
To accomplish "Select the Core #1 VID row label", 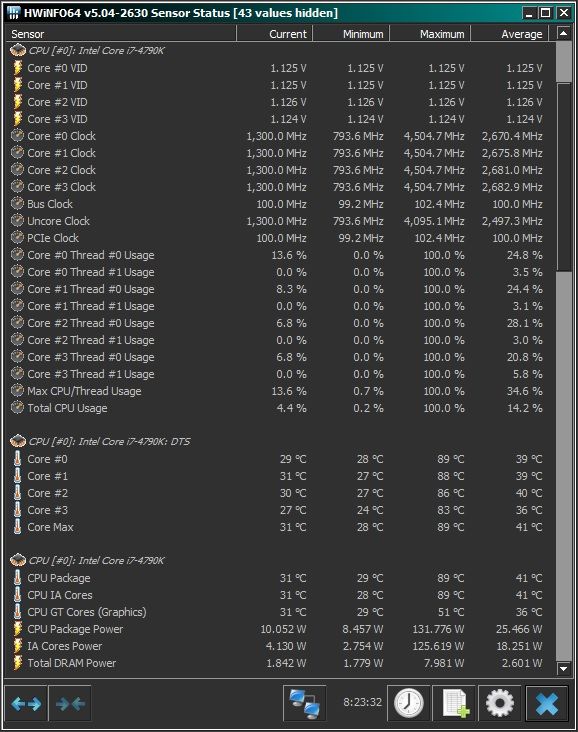I will tap(57, 85).
